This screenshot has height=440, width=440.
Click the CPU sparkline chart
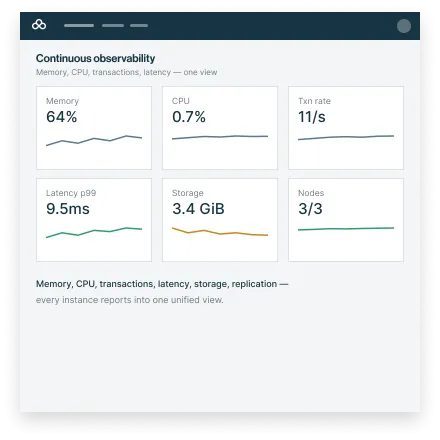(220, 137)
